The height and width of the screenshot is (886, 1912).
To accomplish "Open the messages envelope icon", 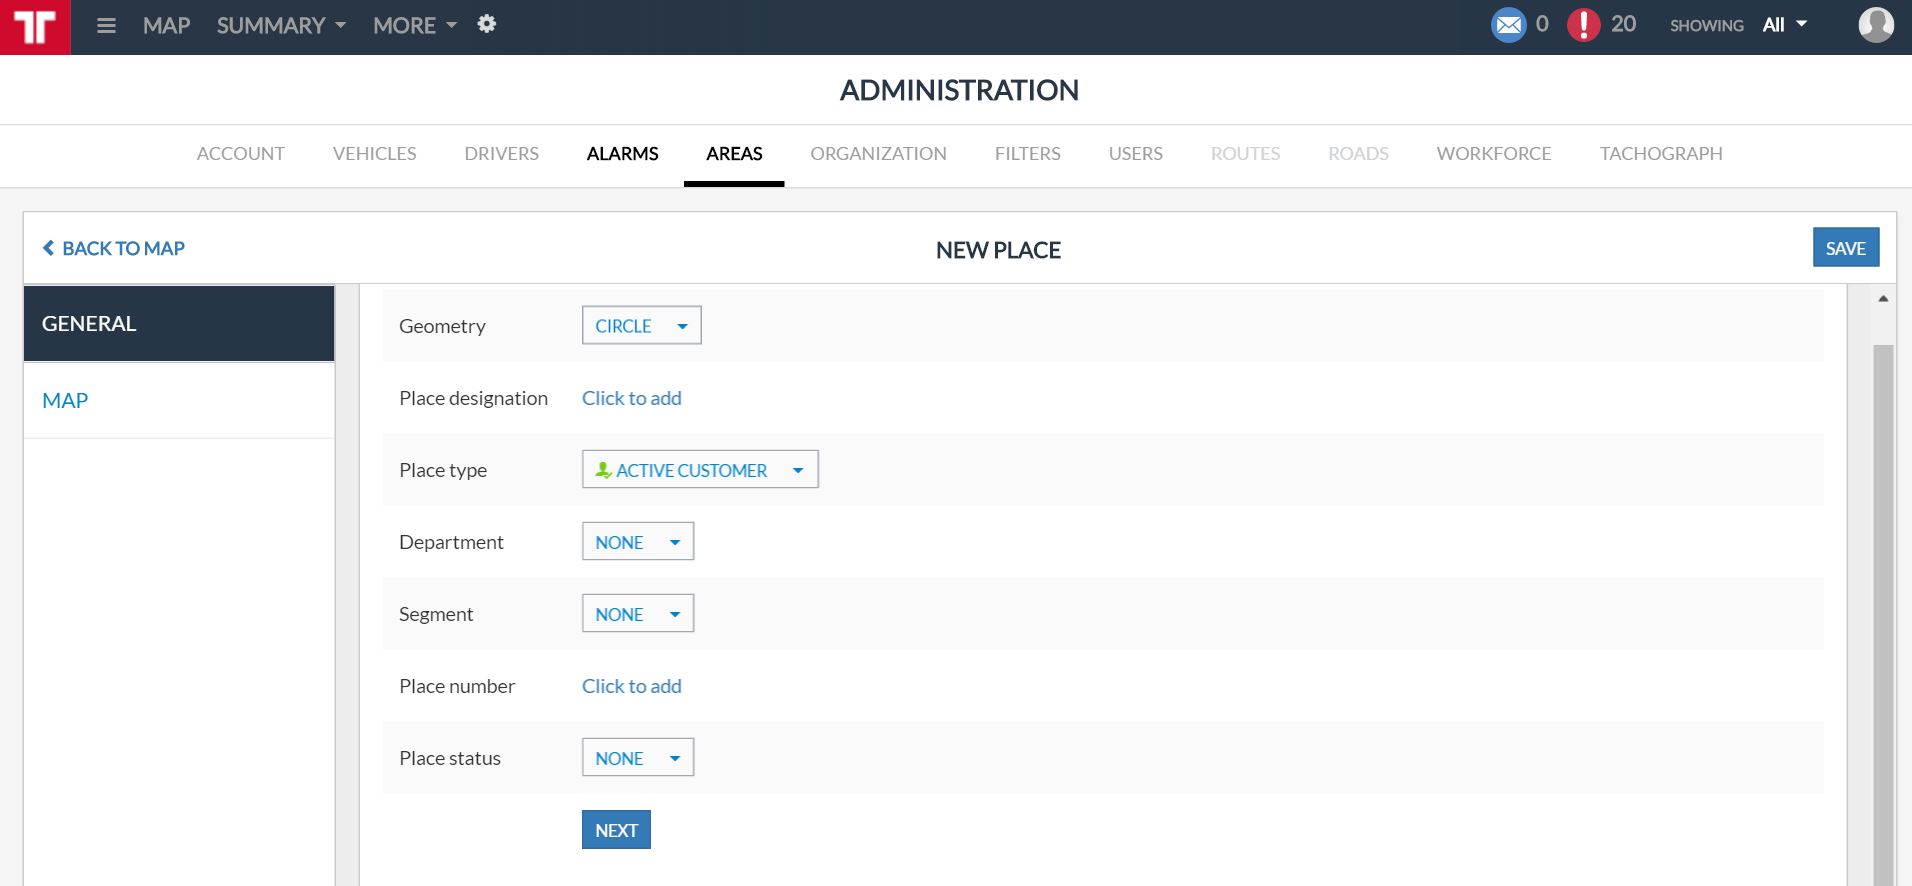I will [1508, 25].
